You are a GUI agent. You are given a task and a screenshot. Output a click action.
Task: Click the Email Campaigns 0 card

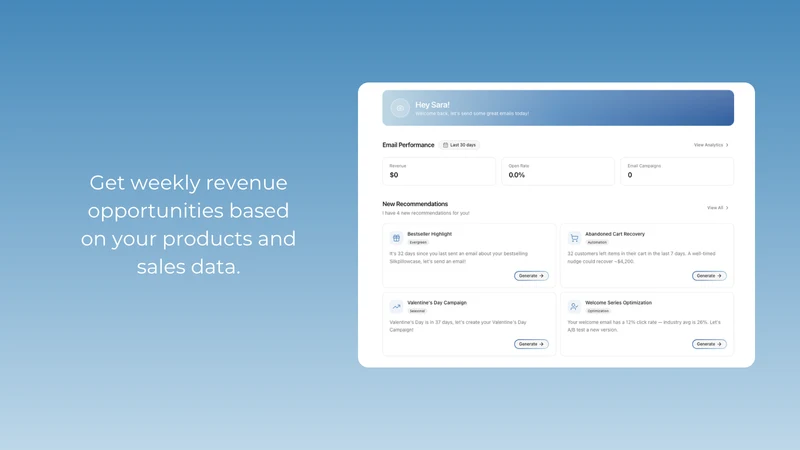point(677,171)
